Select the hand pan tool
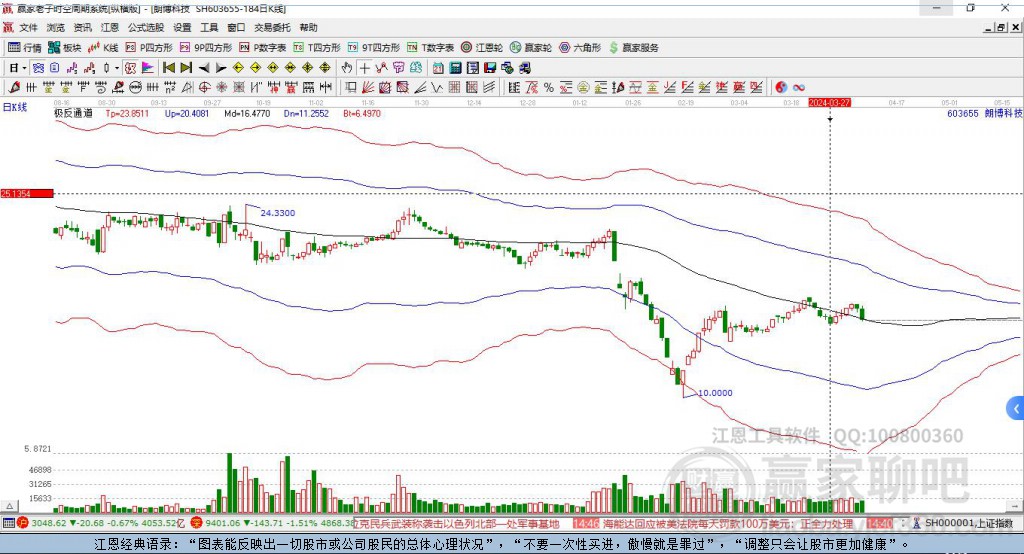This screenshot has width=1024, height=554. point(347,68)
